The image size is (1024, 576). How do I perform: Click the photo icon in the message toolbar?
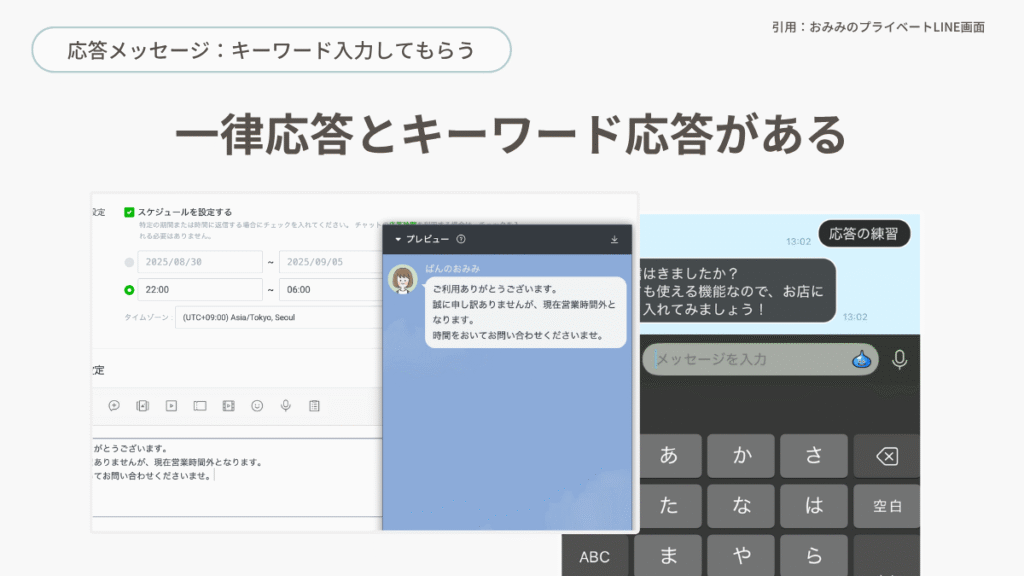(142, 405)
